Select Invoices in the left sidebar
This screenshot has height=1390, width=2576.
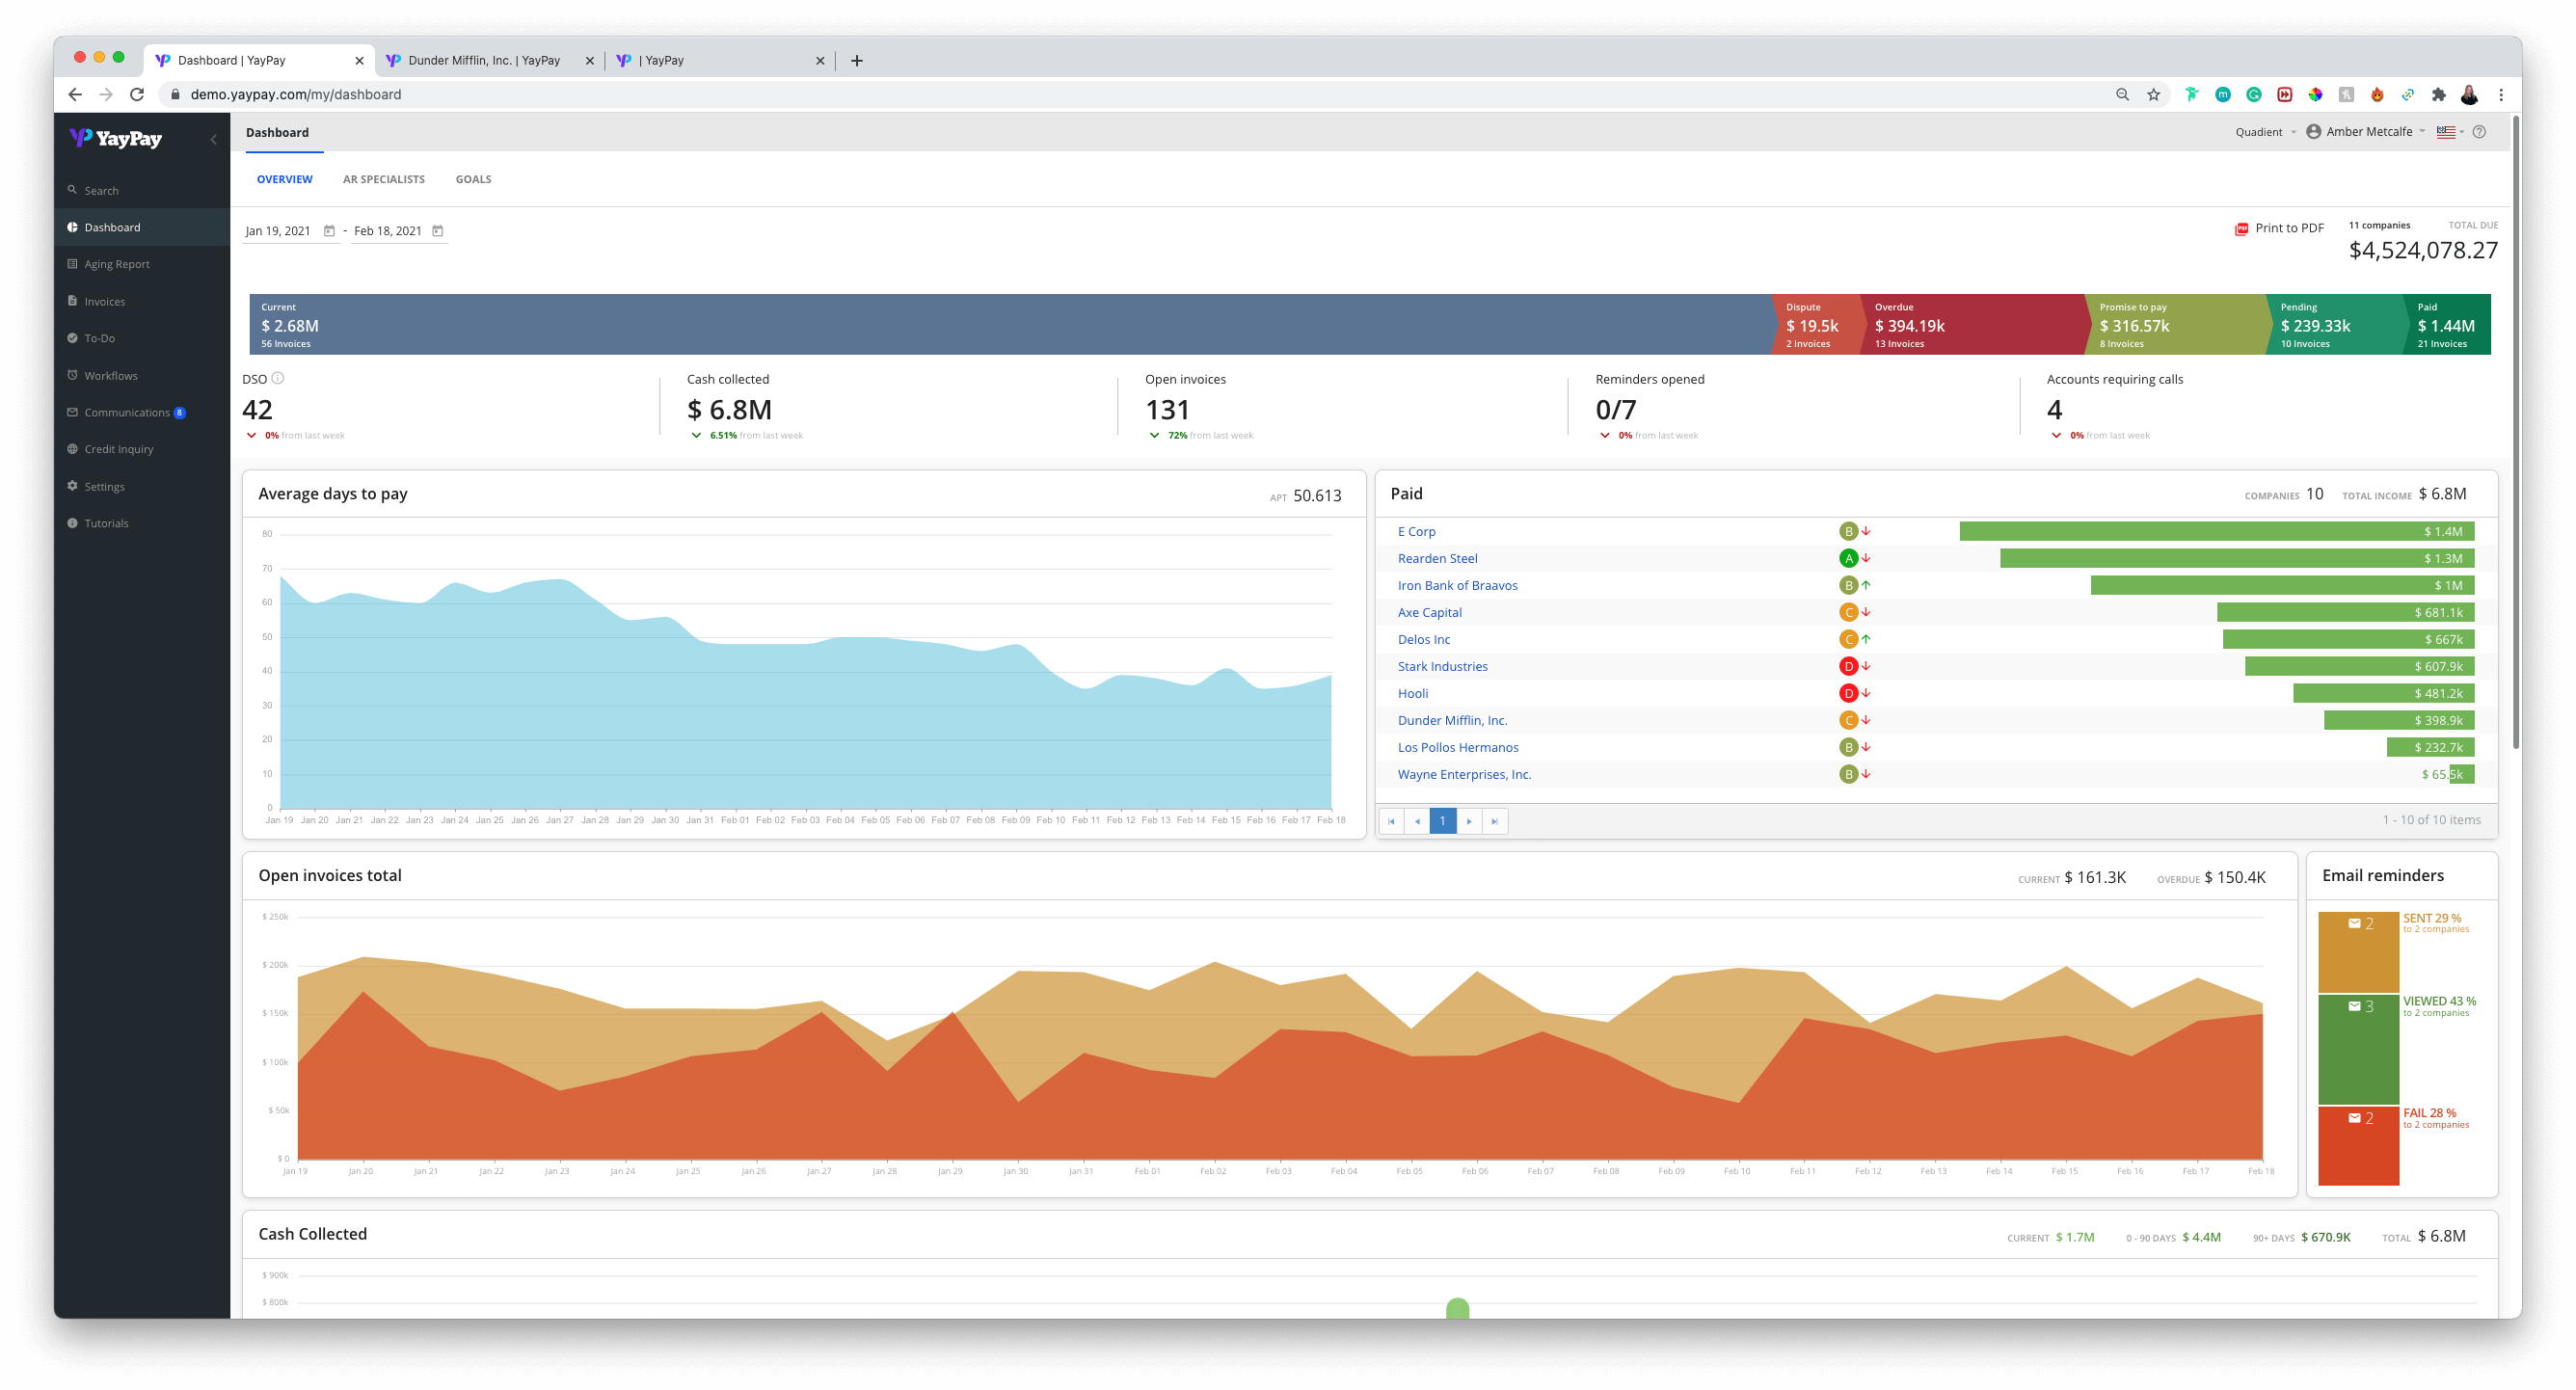104,300
